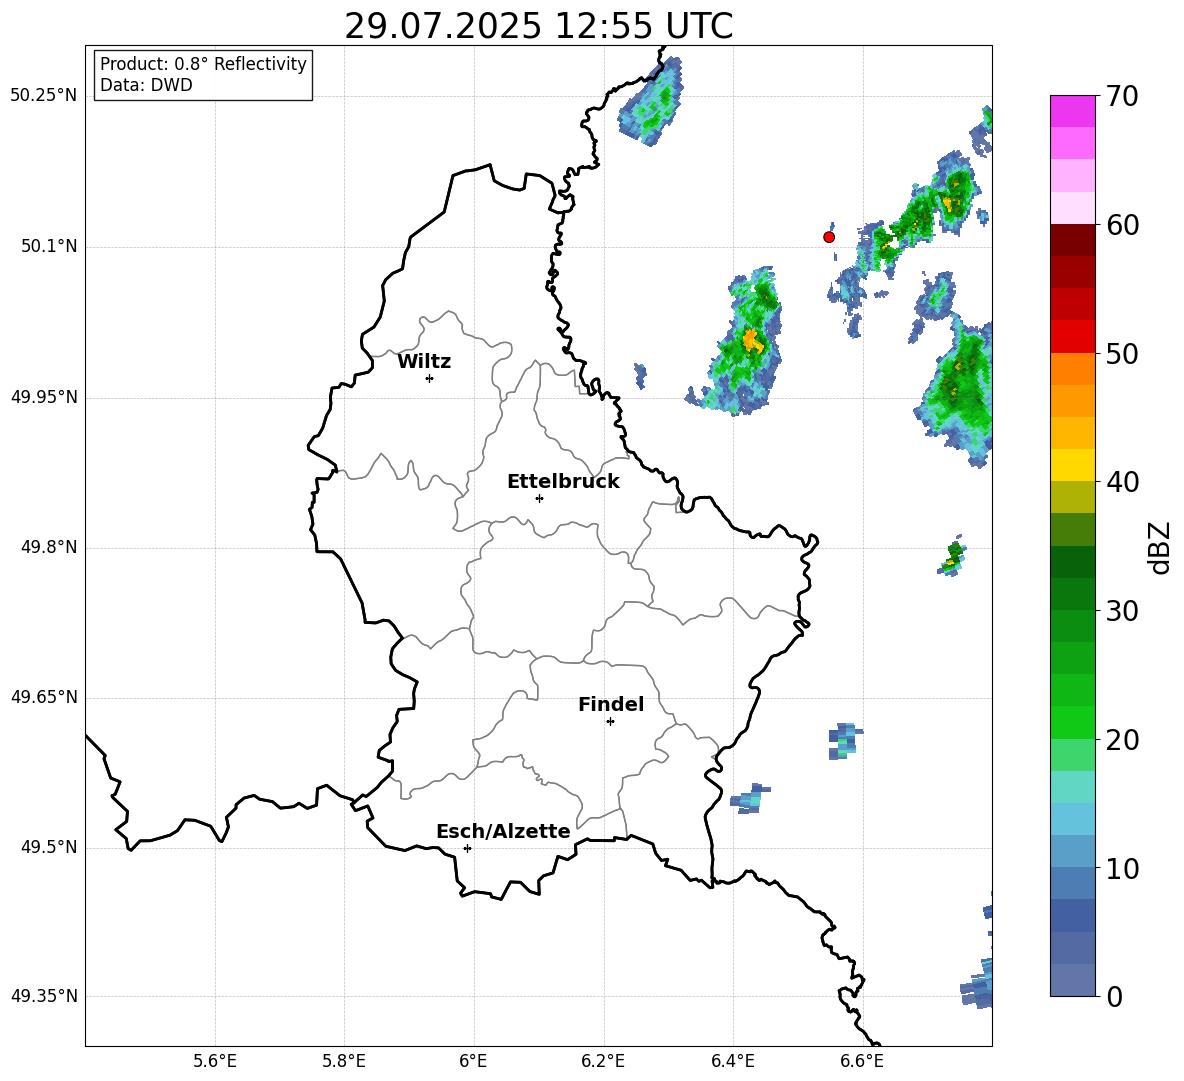Click the 6.4°E longitude label
1184x1081 pixels.
732,1061
